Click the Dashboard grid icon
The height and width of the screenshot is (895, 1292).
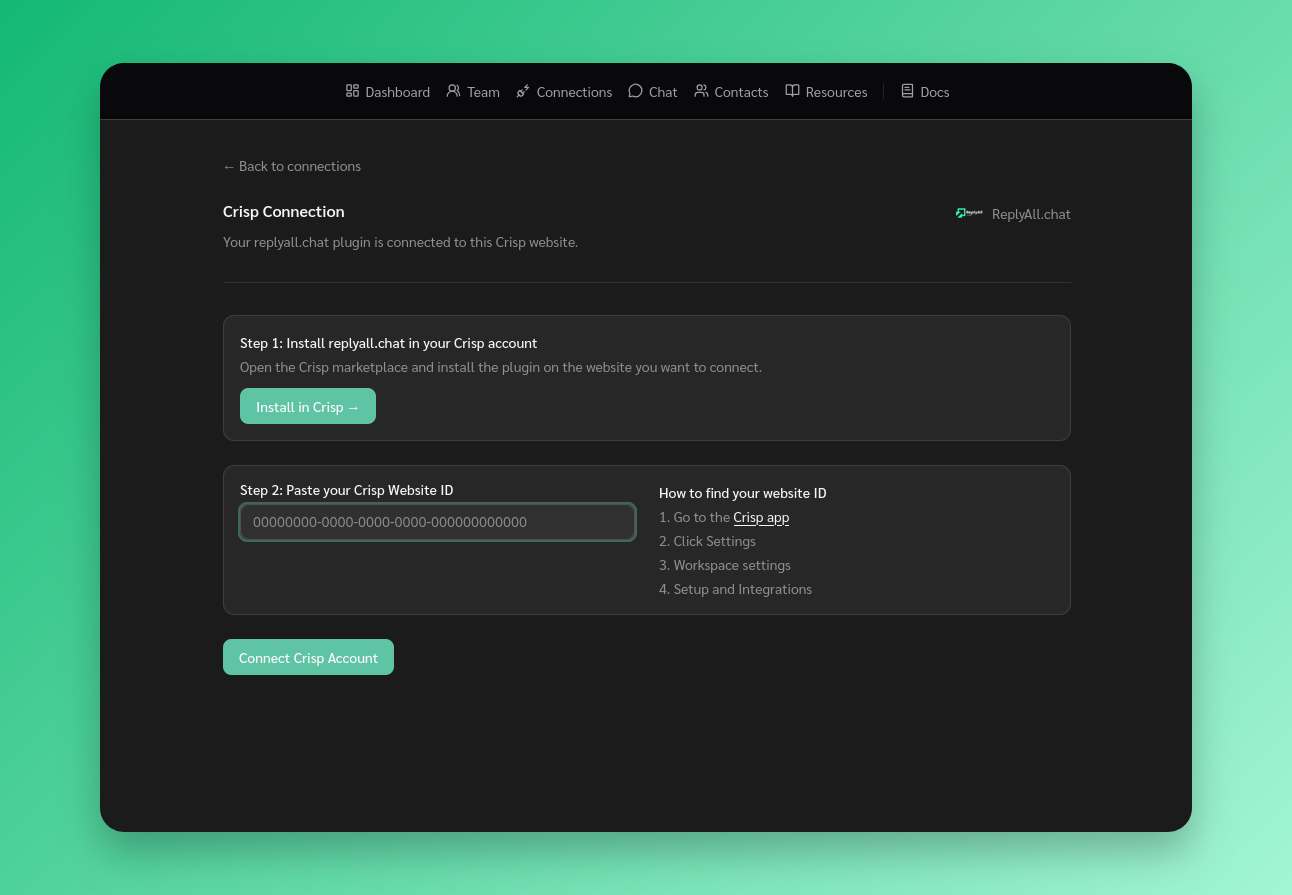[x=353, y=90]
